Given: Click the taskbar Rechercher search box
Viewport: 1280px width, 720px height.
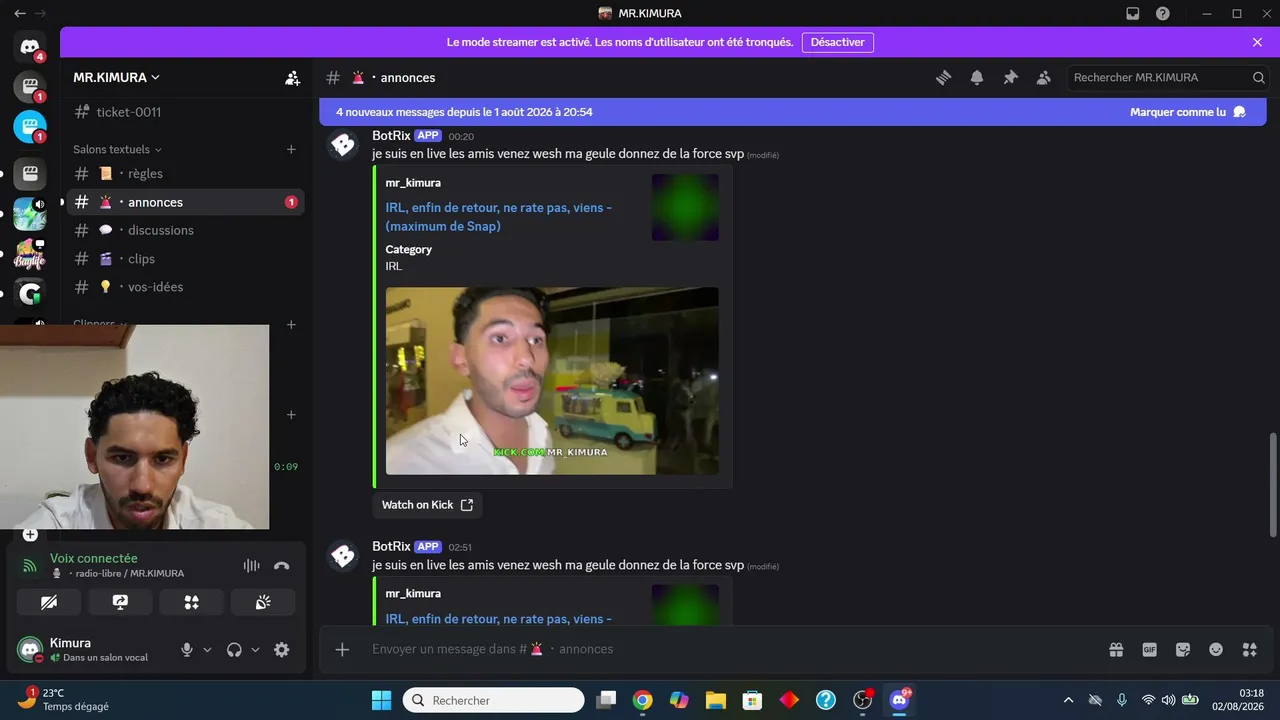Looking at the screenshot, I should point(493,700).
